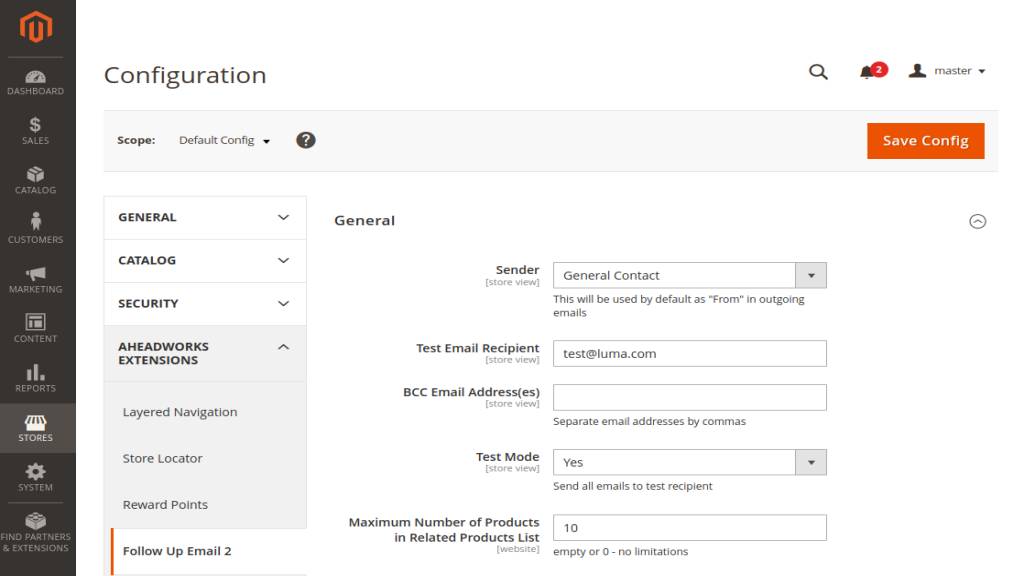Click the Test Email Recipient field
1024x576 pixels.
tap(690, 353)
